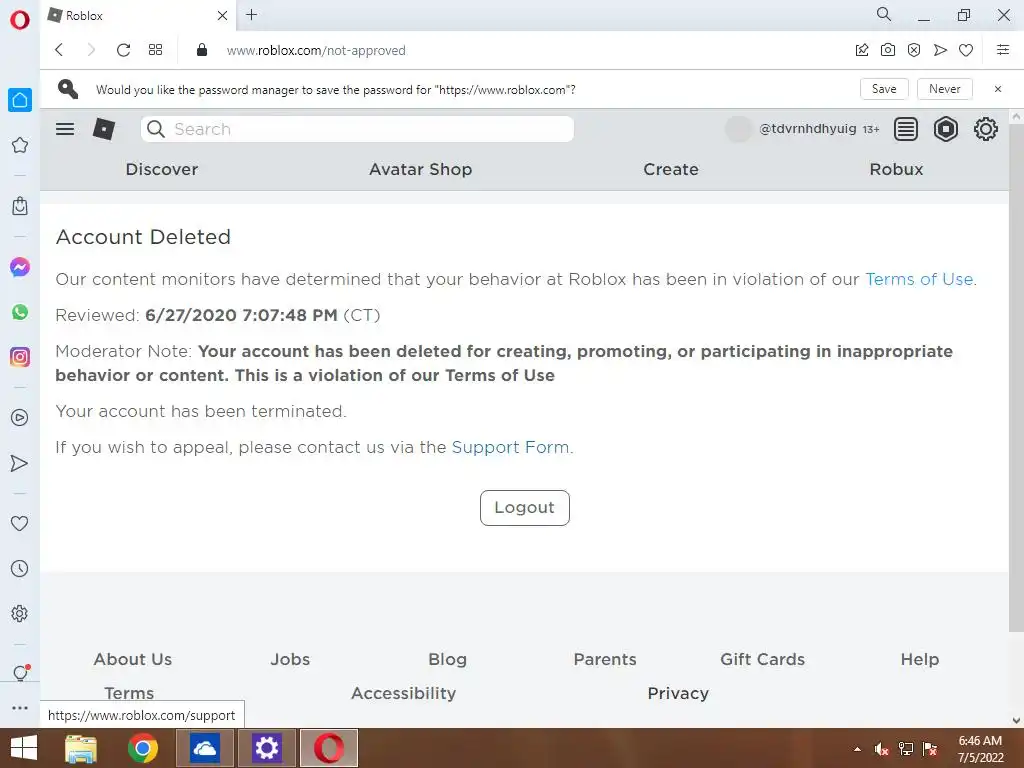Viewport: 1024px width, 768px height.
Task: Open Roblox settings gear icon
Action: 985,129
